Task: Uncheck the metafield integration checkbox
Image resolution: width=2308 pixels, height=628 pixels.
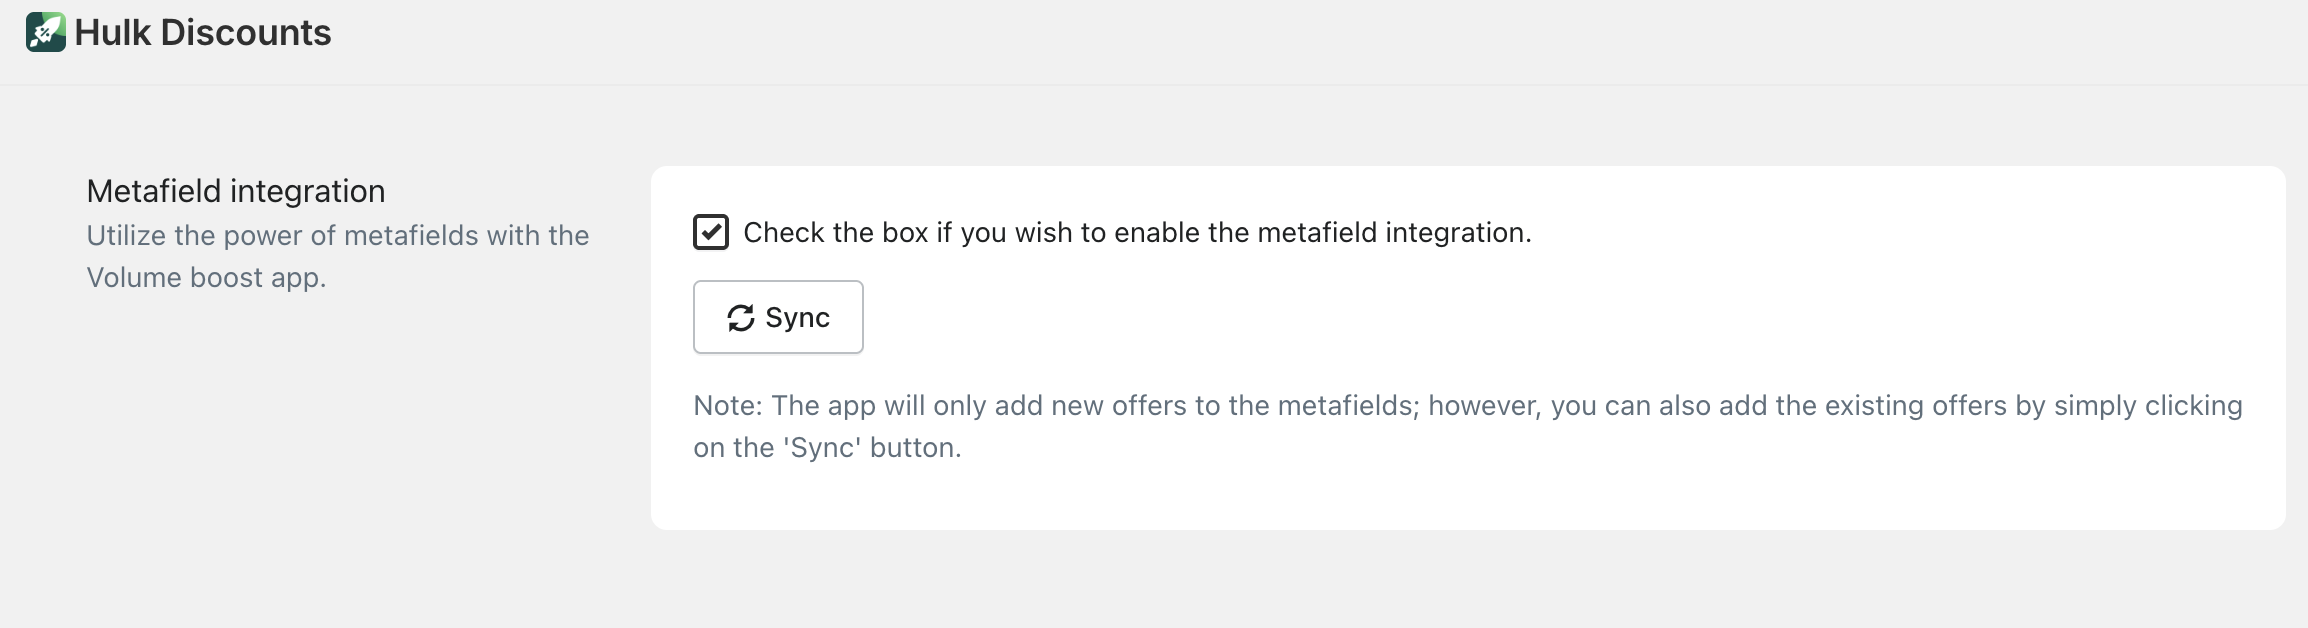Action: pyautogui.click(x=711, y=232)
